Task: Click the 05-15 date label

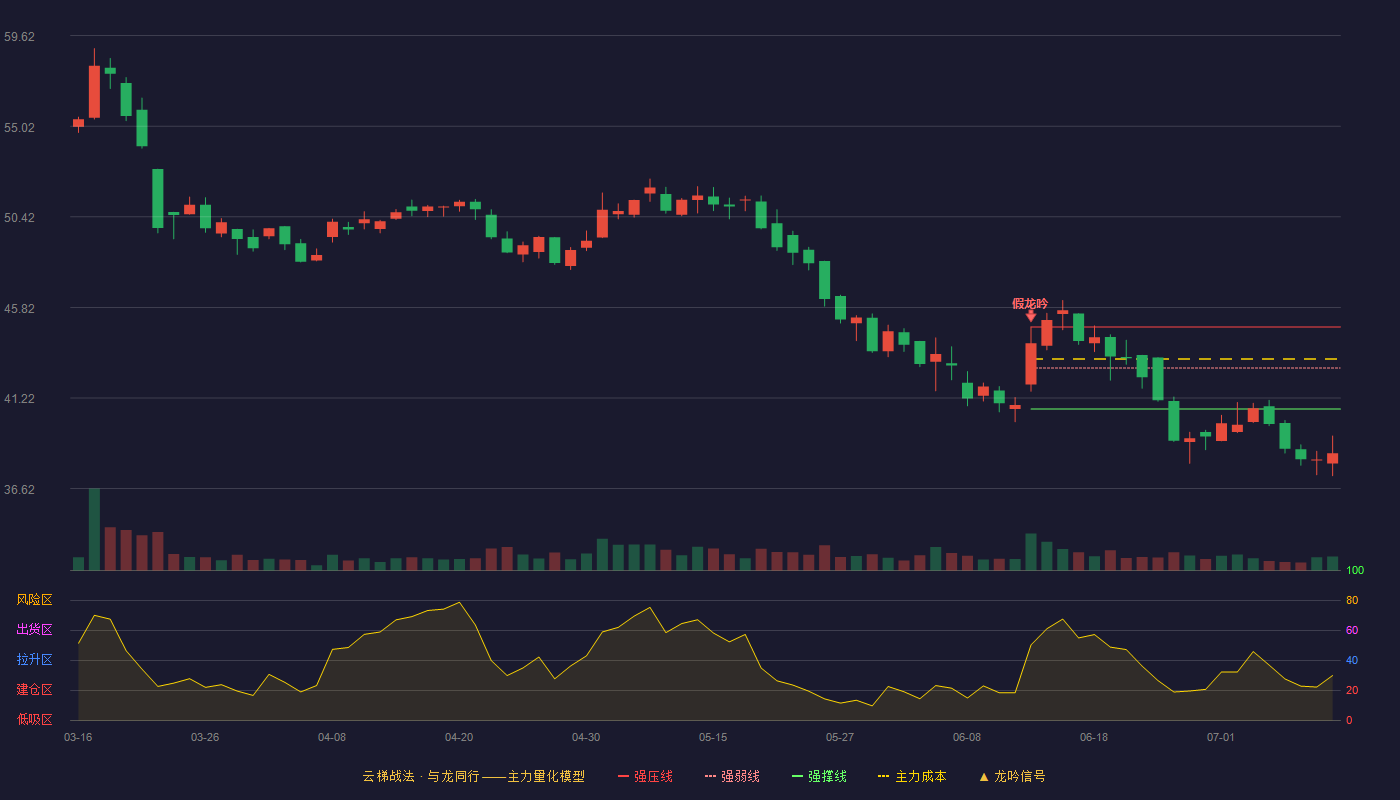Action: [x=713, y=737]
